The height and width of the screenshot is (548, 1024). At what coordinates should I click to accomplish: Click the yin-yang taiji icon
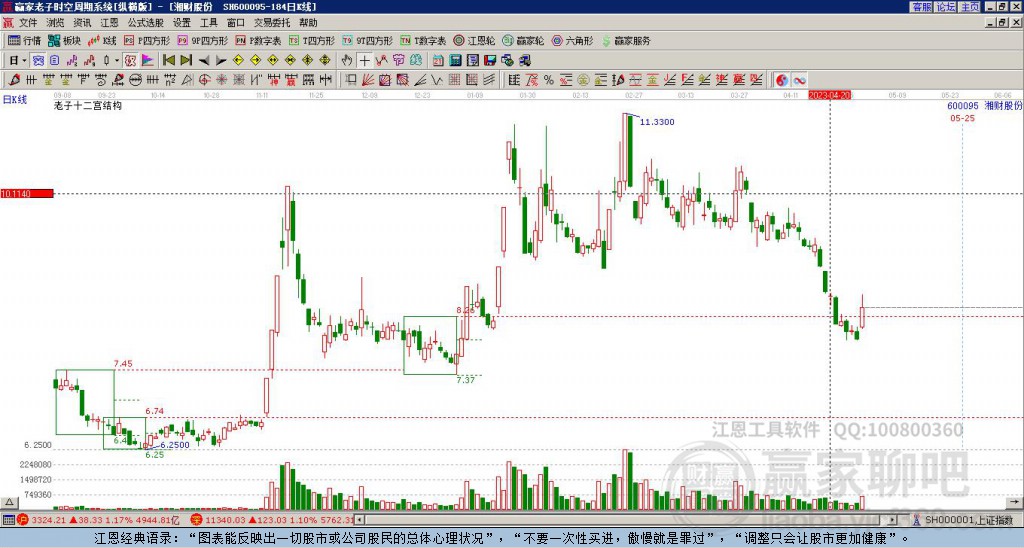point(782,80)
